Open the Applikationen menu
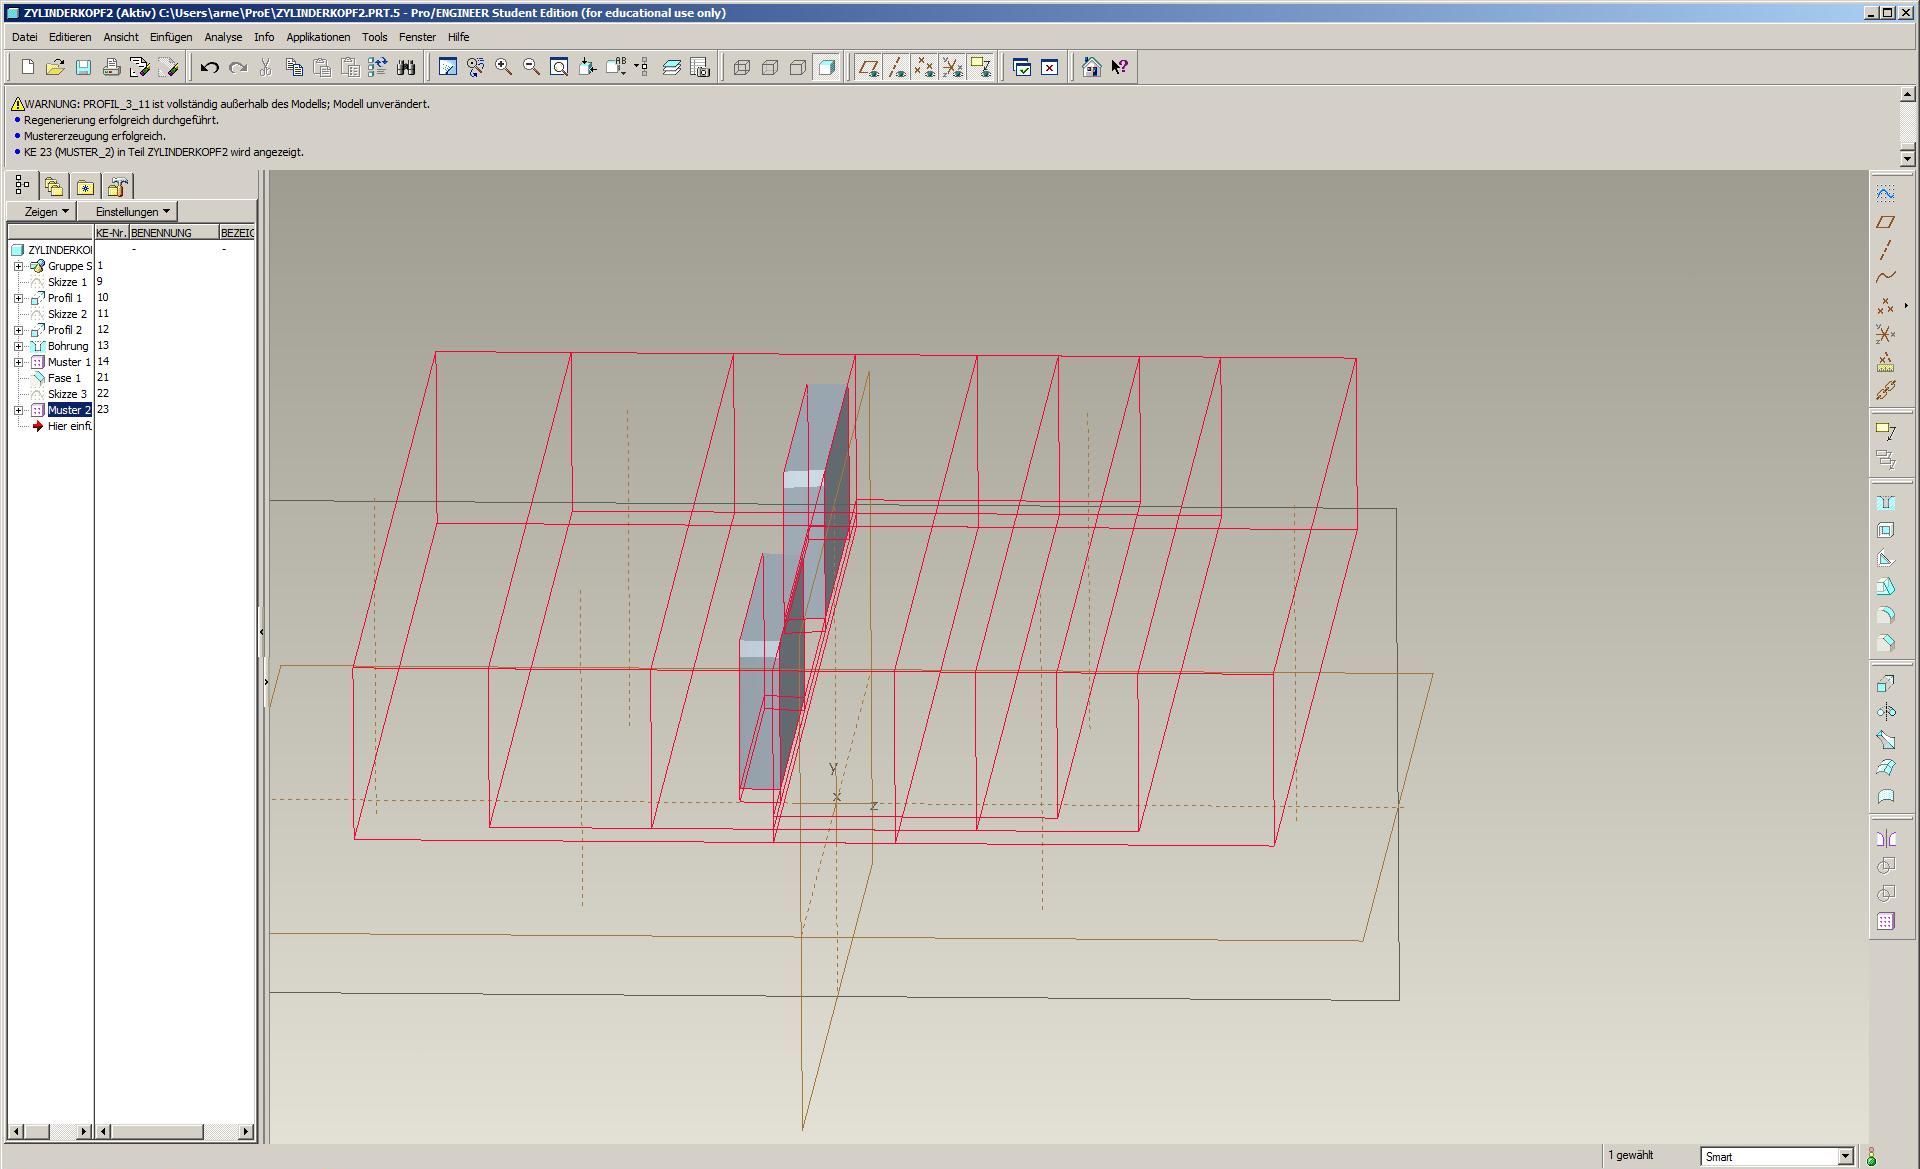1920x1169 pixels. [x=318, y=37]
